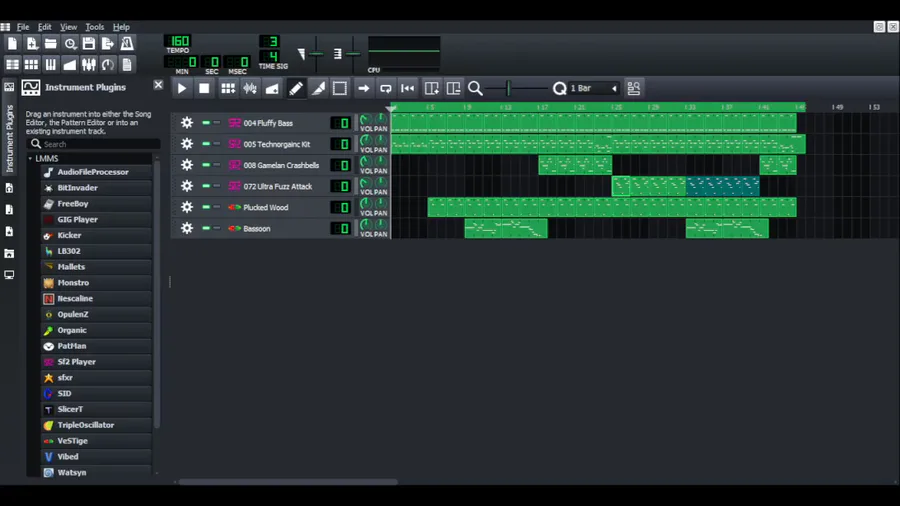Mute the 072 Ultra Fuzz Attack track

tap(205, 186)
